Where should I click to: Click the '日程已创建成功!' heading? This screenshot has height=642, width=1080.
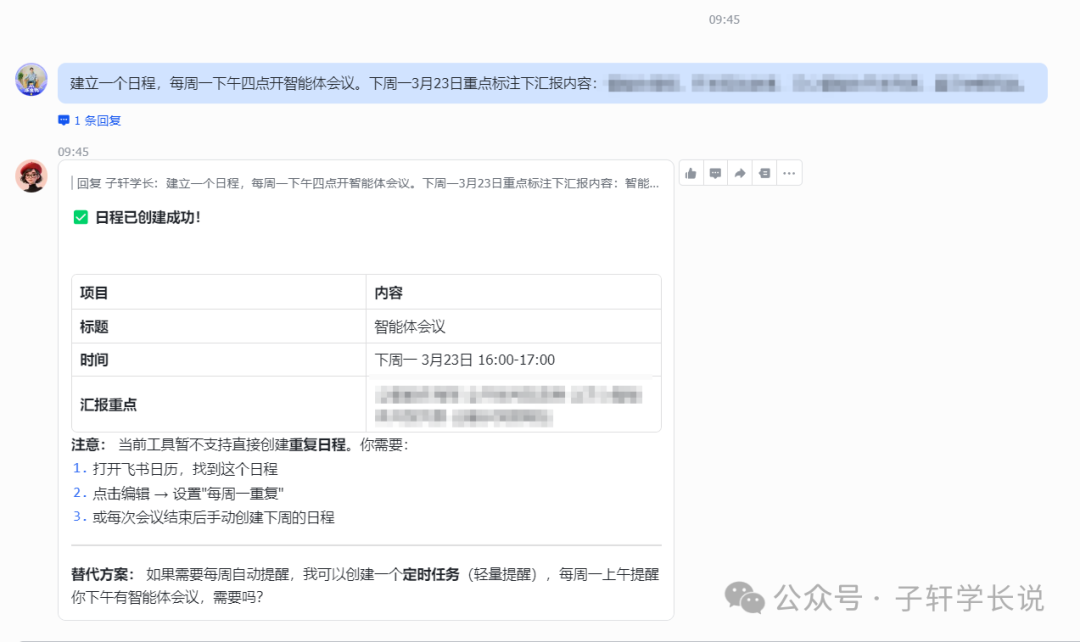click(x=148, y=218)
